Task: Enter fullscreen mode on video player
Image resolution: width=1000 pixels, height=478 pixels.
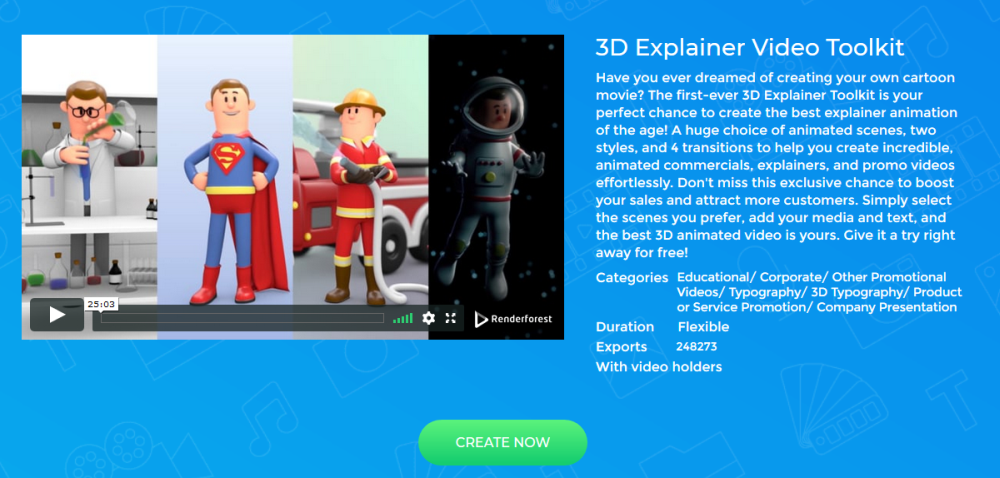Action: (x=450, y=318)
